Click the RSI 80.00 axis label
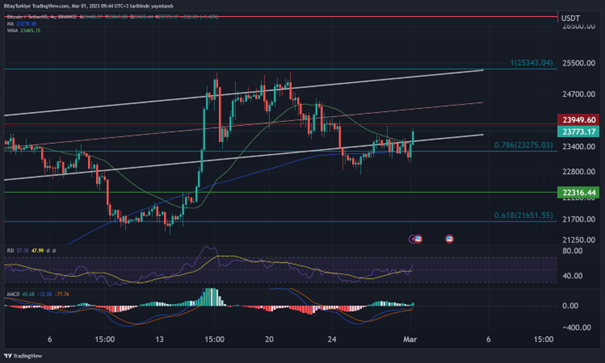This screenshot has height=363, width=605. (573, 251)
